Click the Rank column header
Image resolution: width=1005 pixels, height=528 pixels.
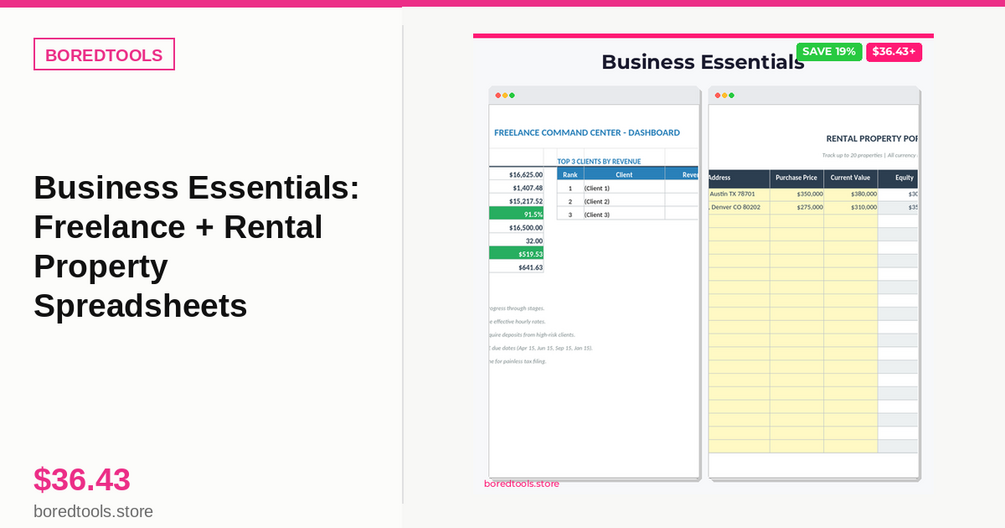[570, 174]
